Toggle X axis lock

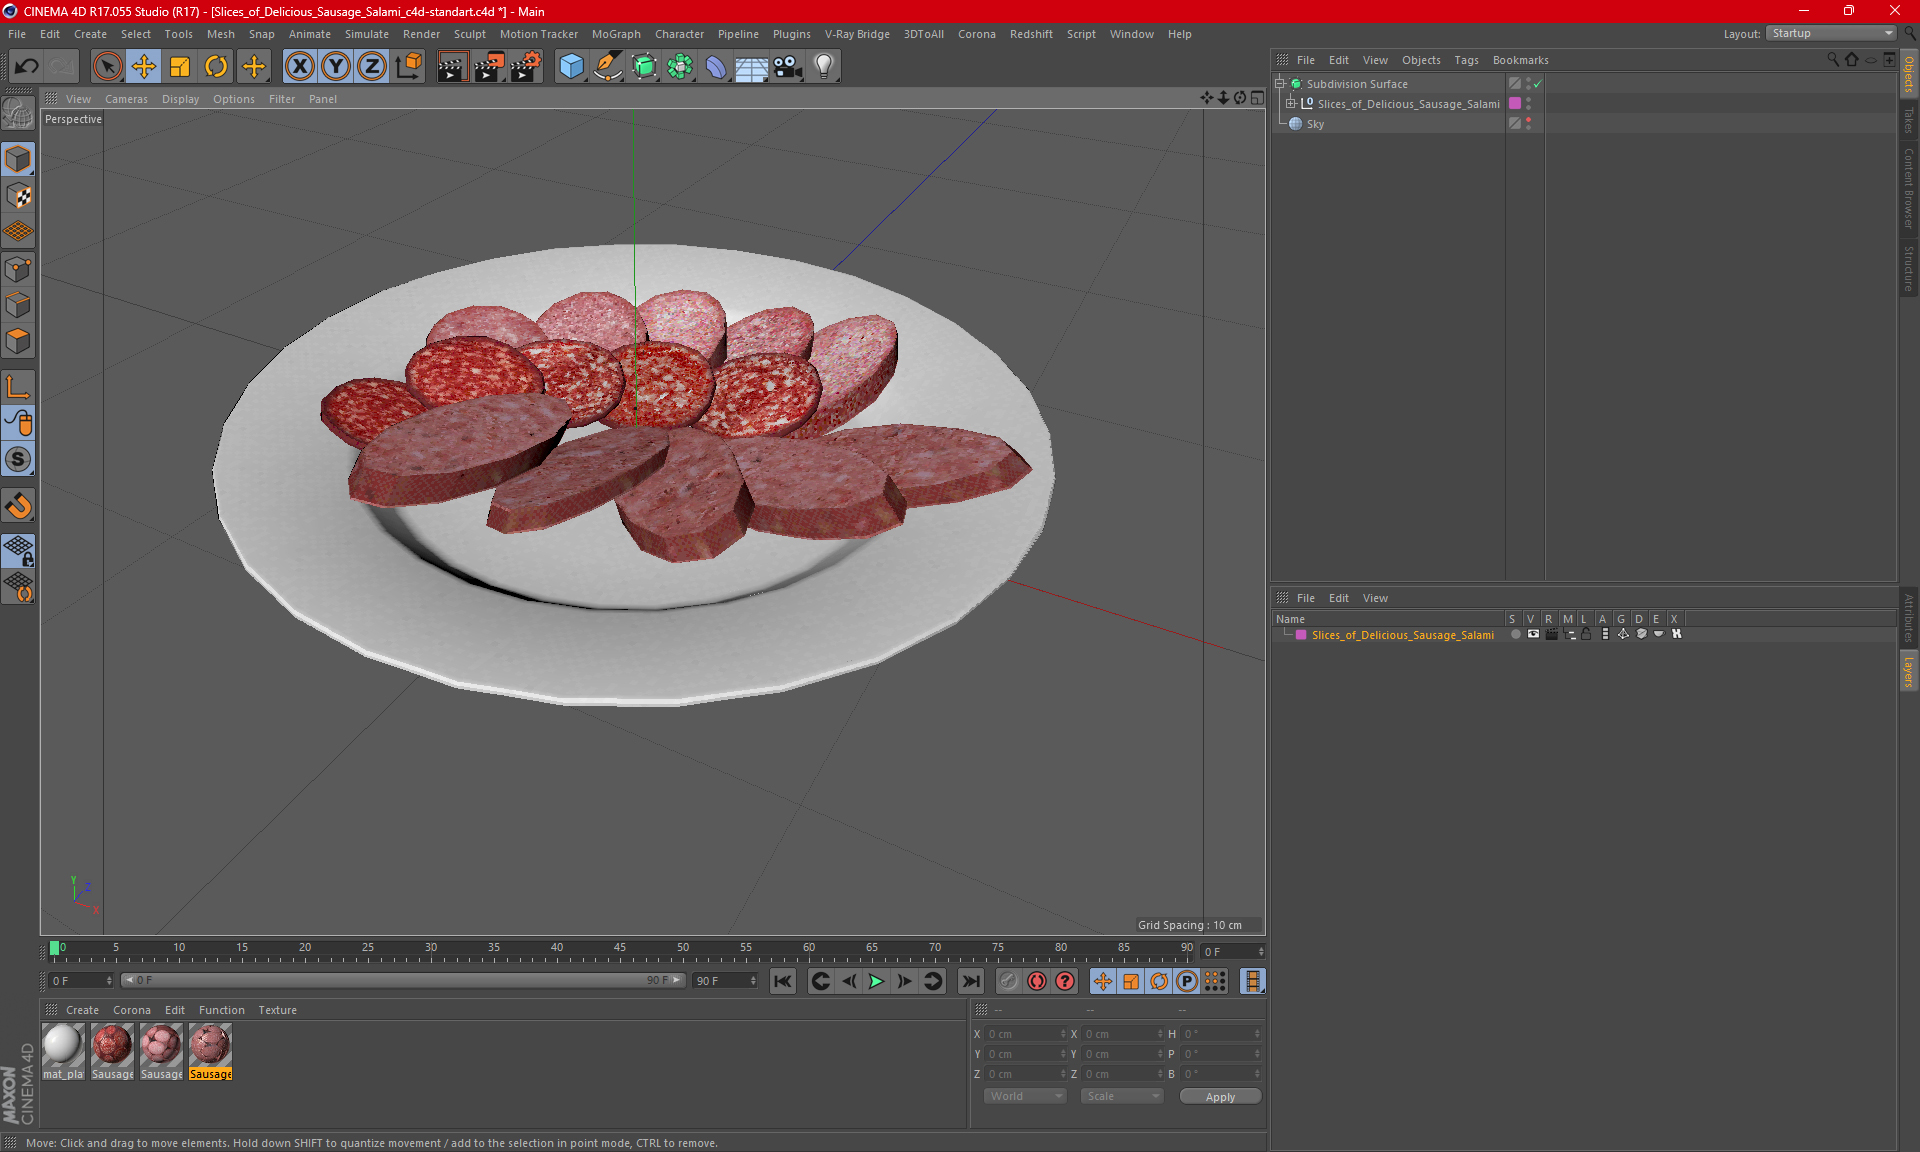coord(299,67)
